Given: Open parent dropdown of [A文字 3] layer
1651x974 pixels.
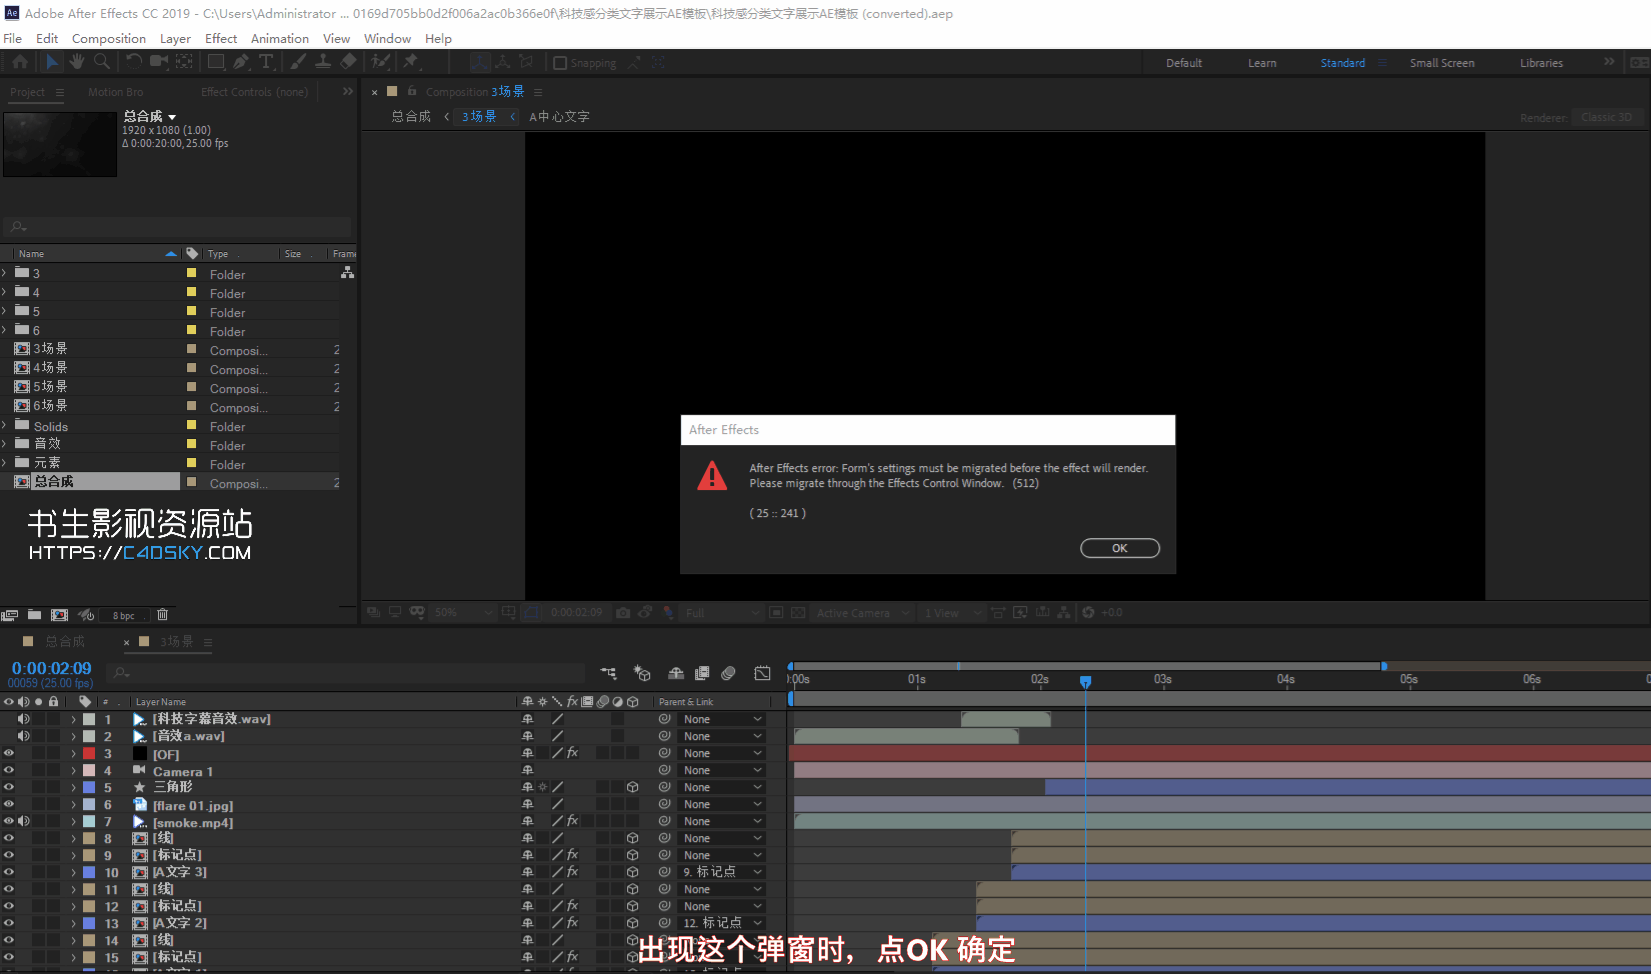Looking at the screenshot, I should (x=723, y=872).
